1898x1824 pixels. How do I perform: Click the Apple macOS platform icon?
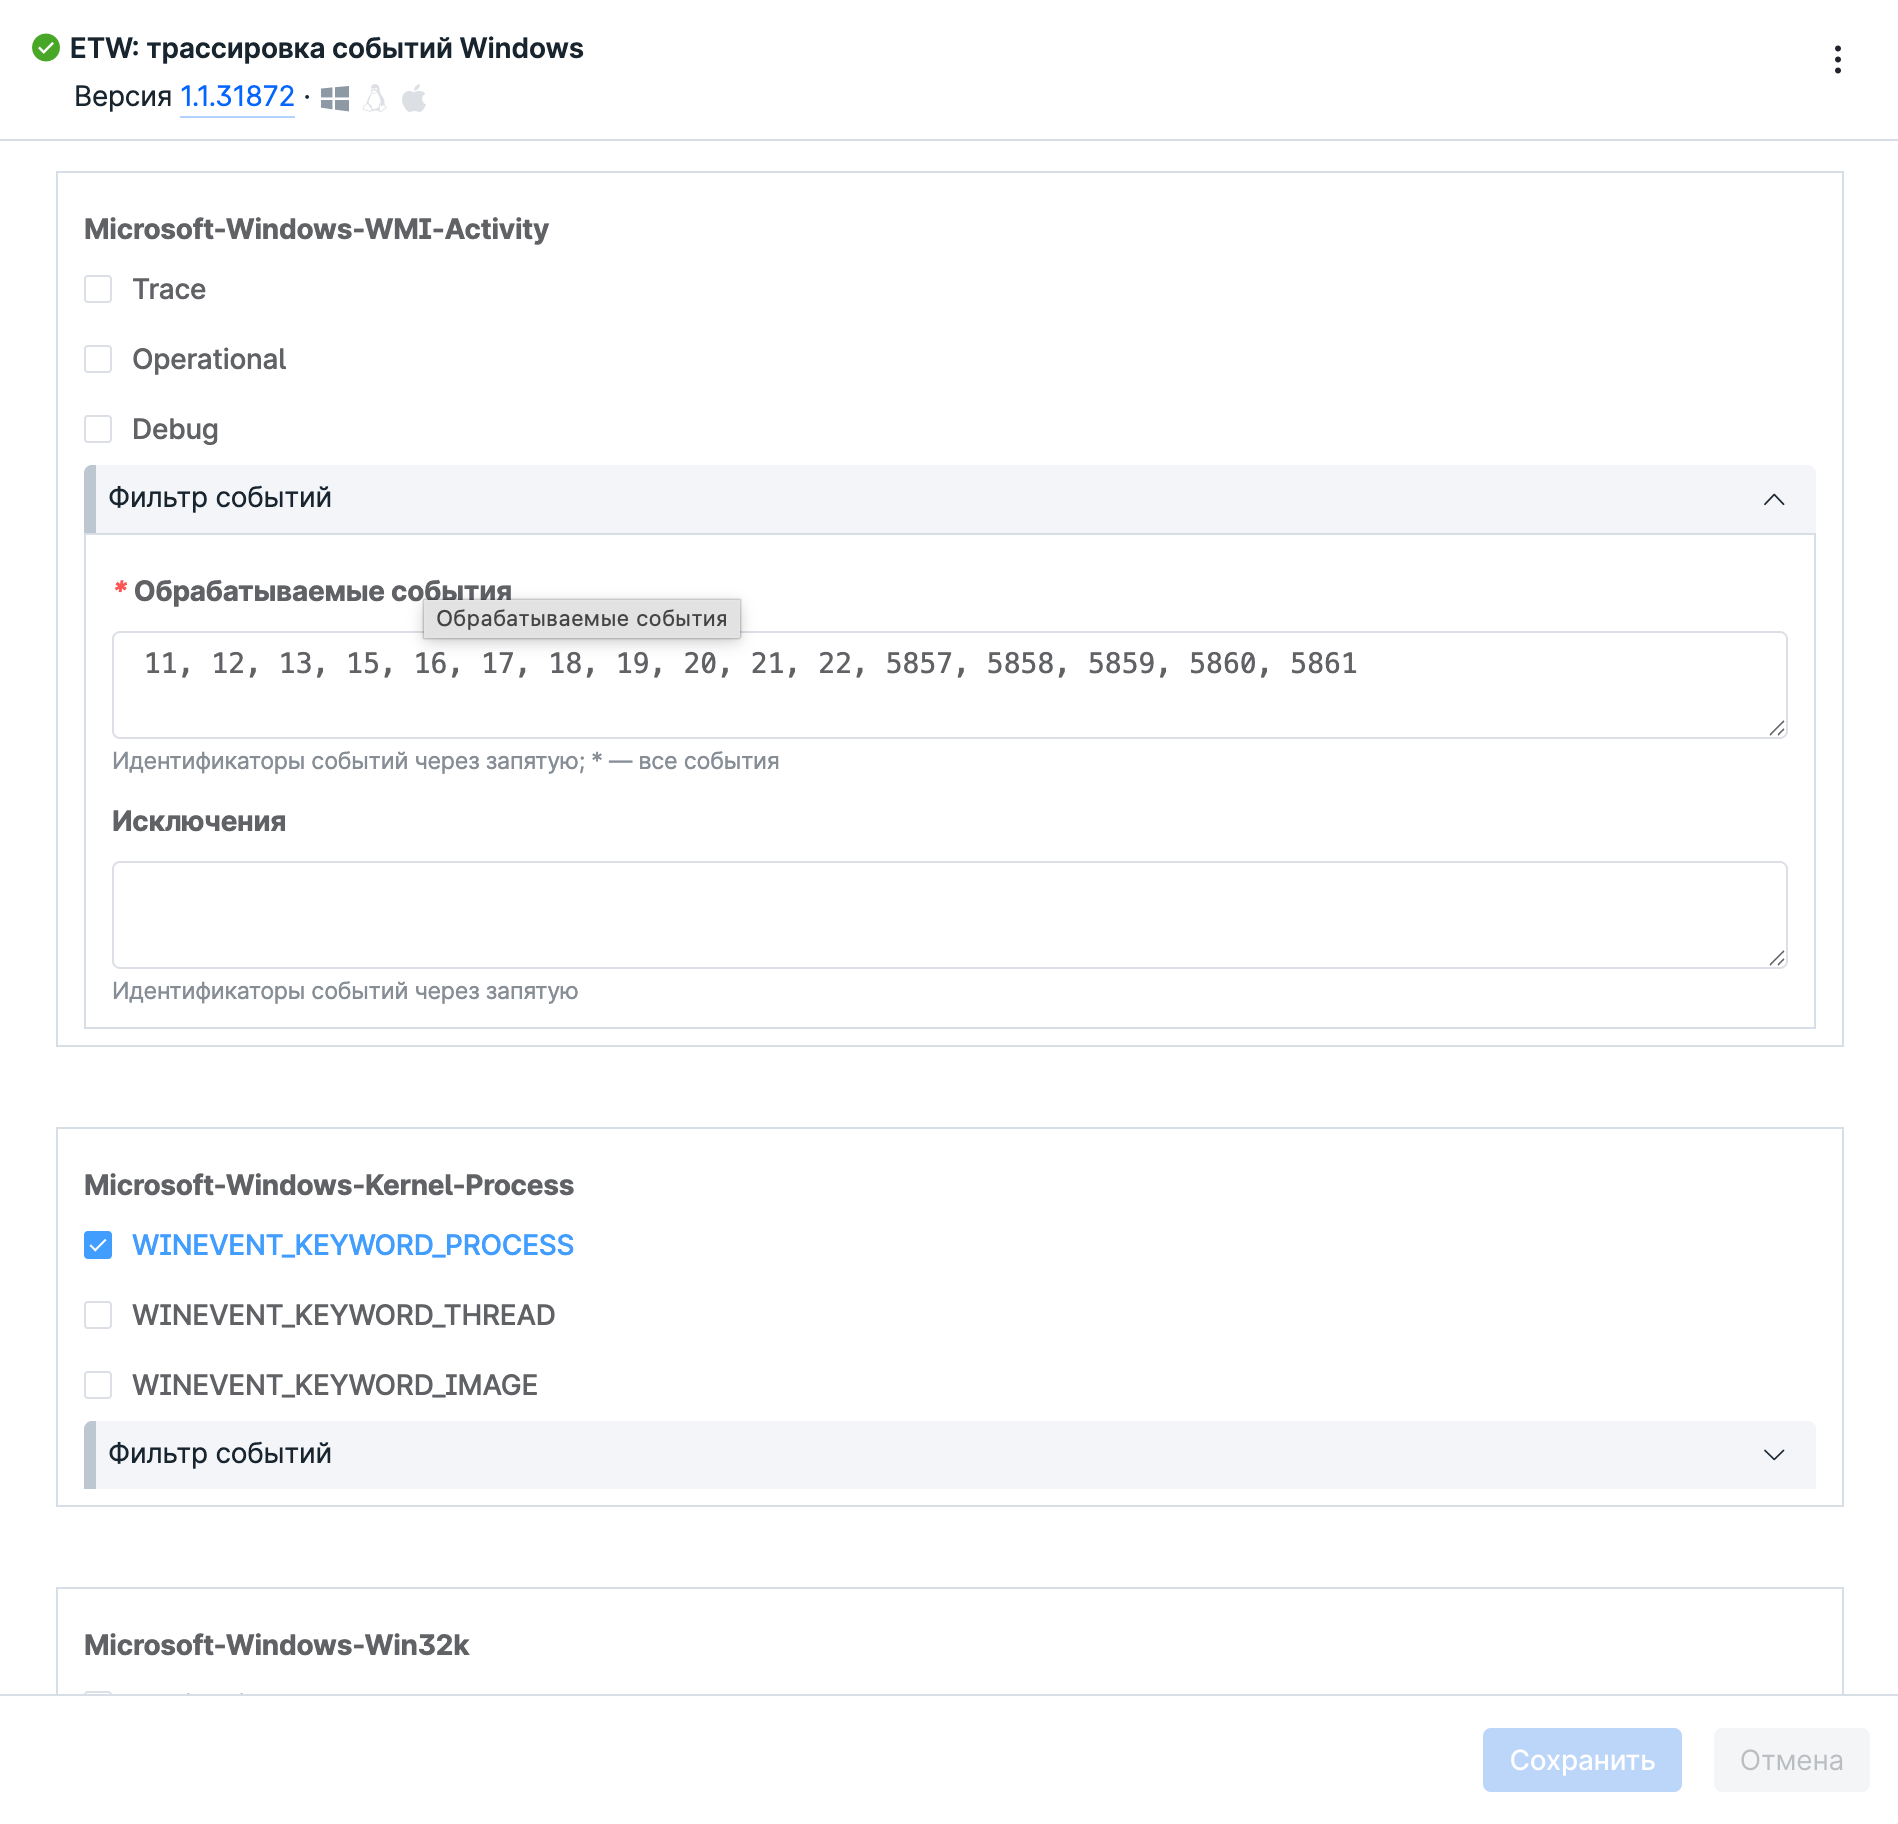point(414,98)
